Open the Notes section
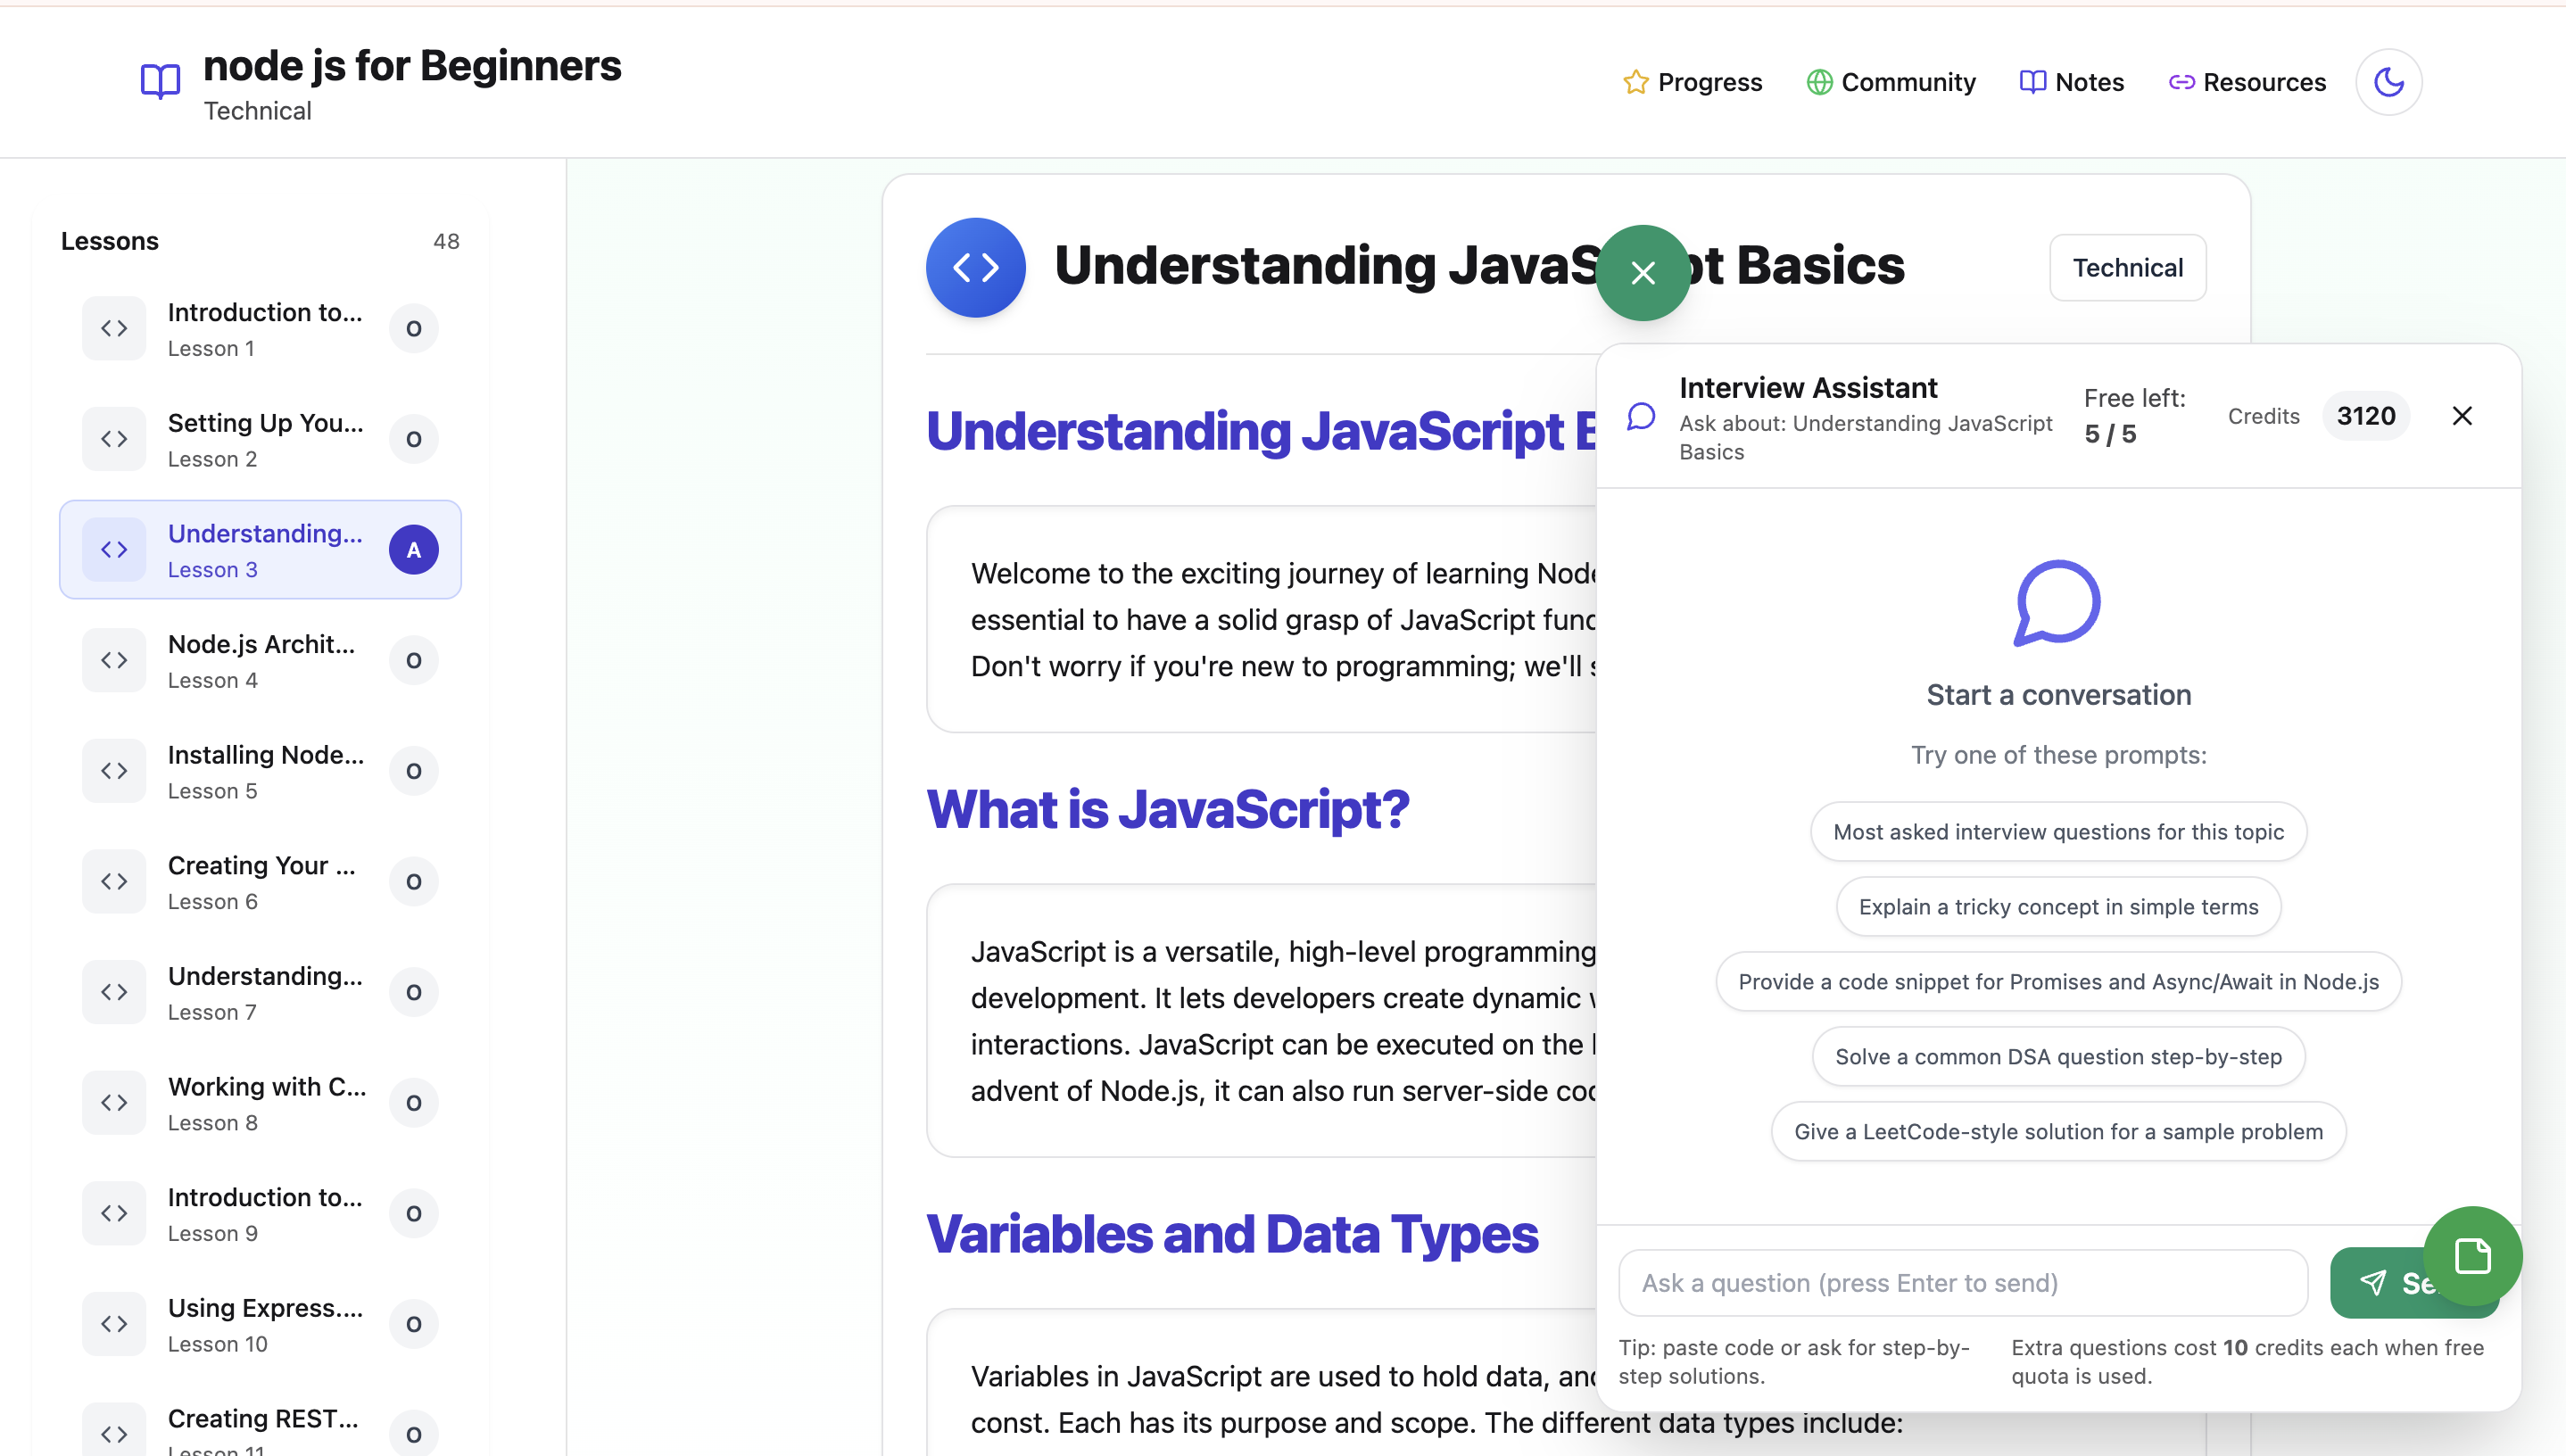Viewport: 2566px width, 1456px height. [2072, 82]
